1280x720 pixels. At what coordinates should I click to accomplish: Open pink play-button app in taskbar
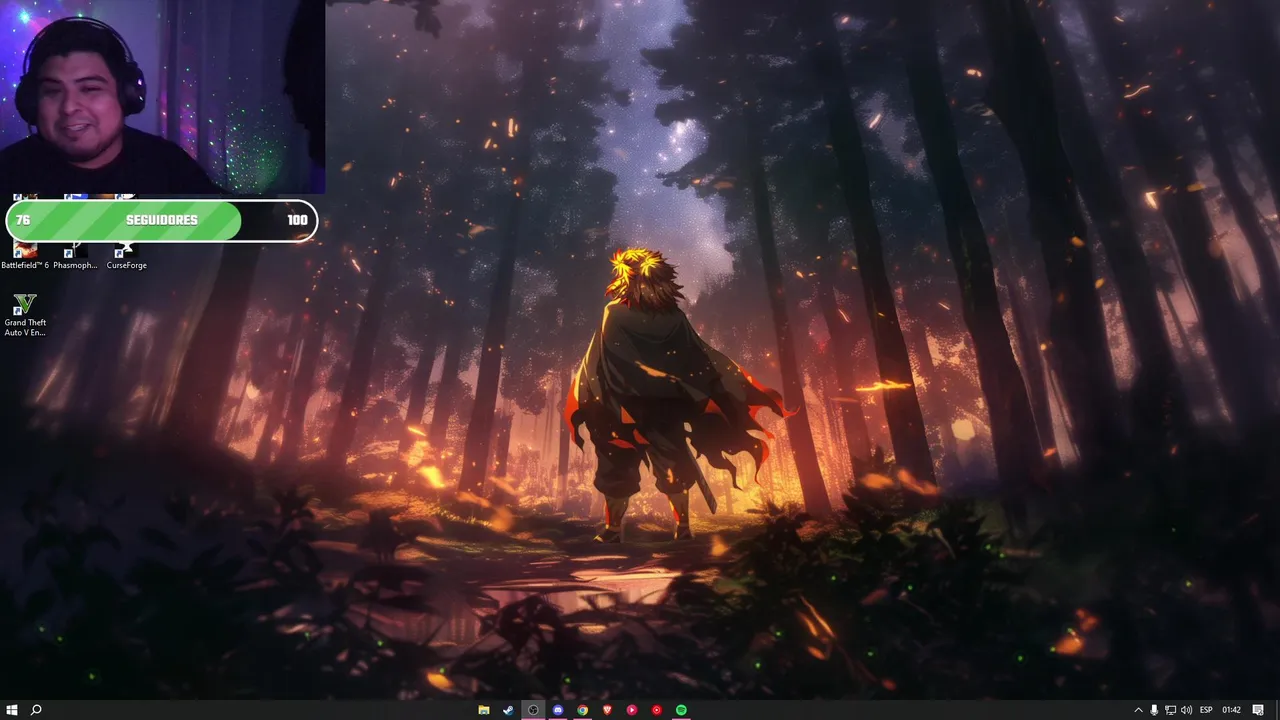[632, 710]
